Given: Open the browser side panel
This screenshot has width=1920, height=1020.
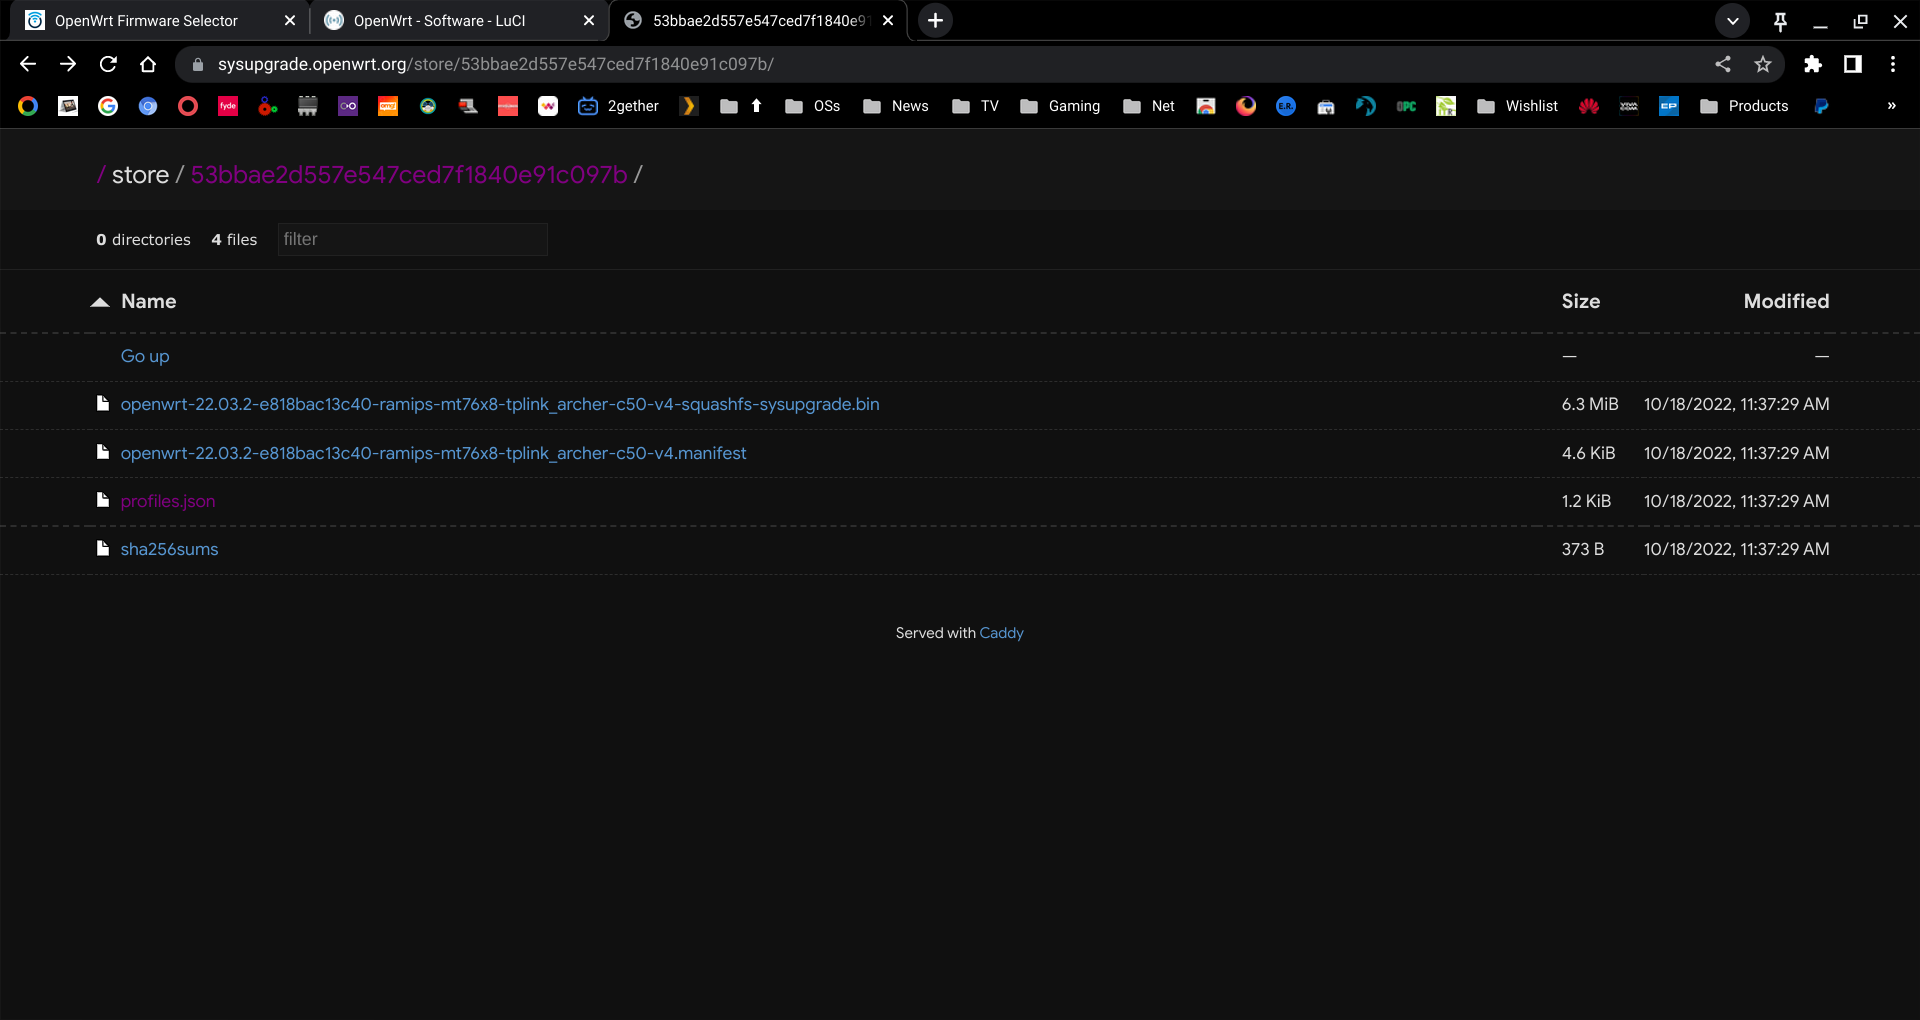Looking at the screenshot, I should tap(1854, 64).
